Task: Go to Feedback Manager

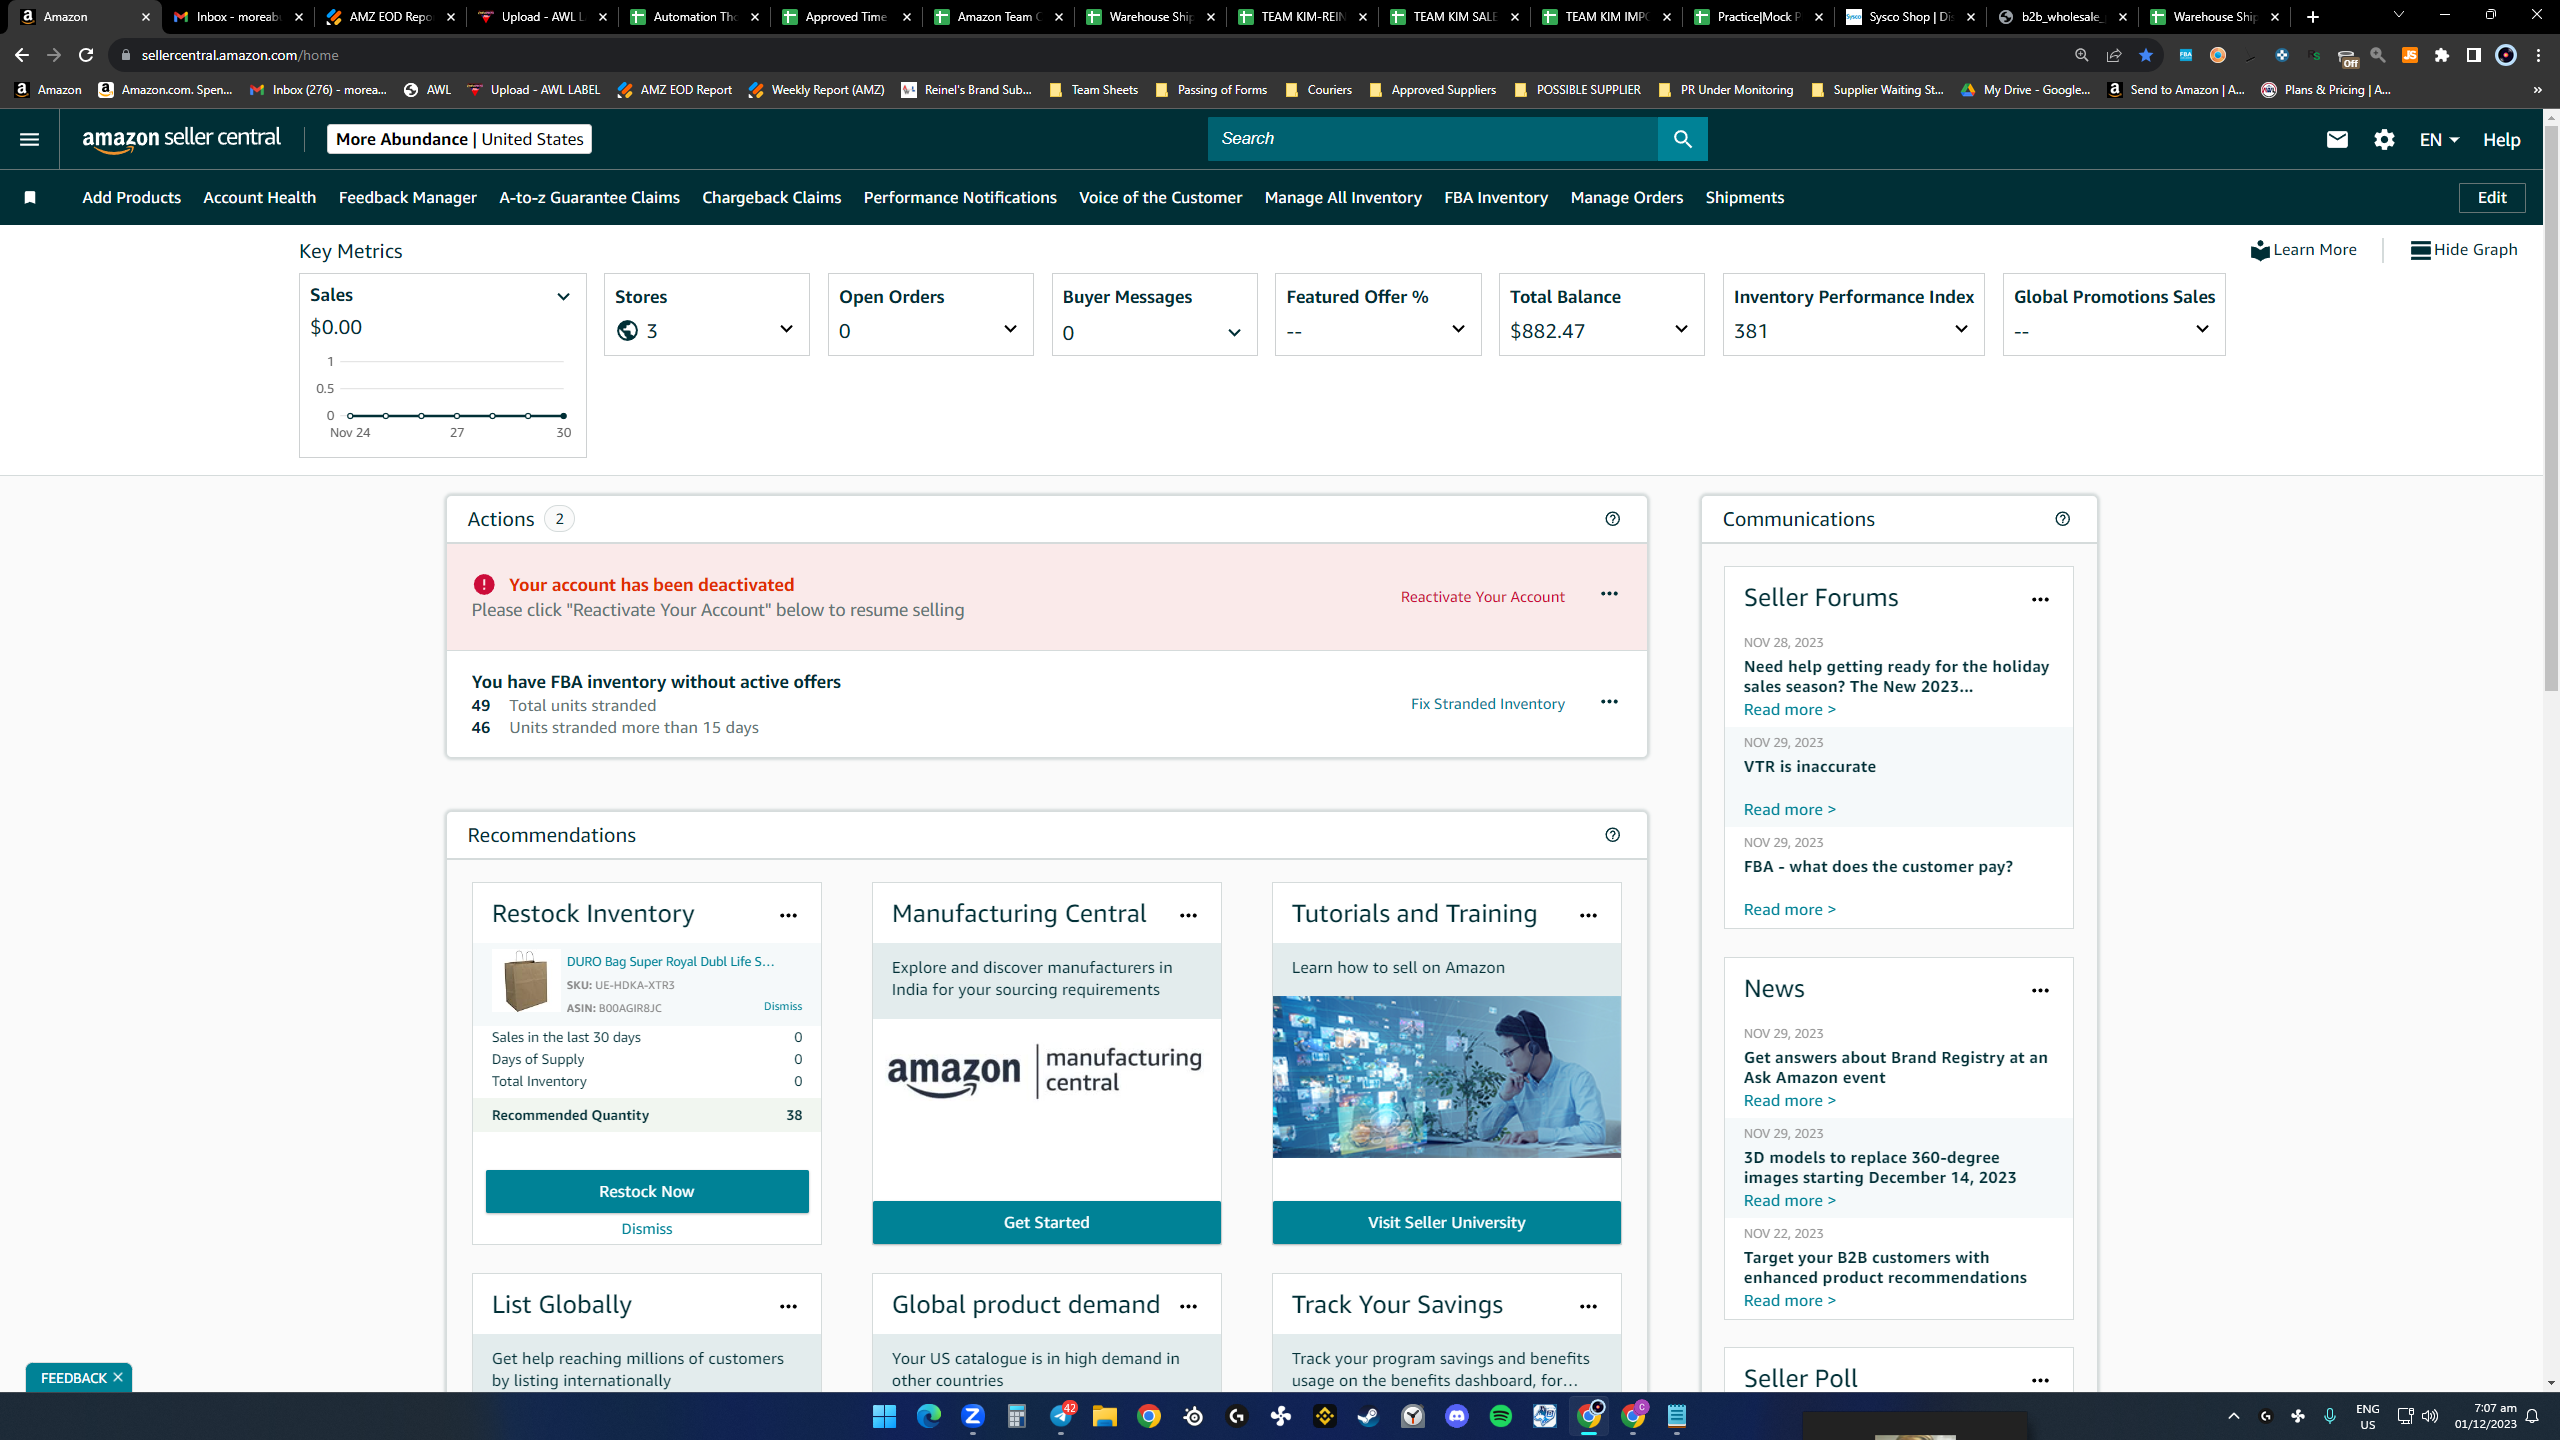Action: [x=407, y=198]
